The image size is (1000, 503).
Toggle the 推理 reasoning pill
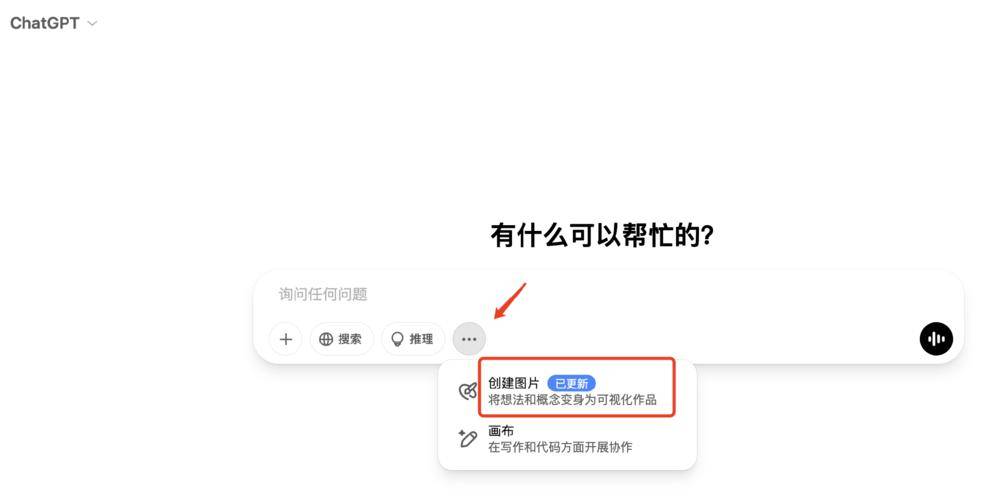click(413, 339)
